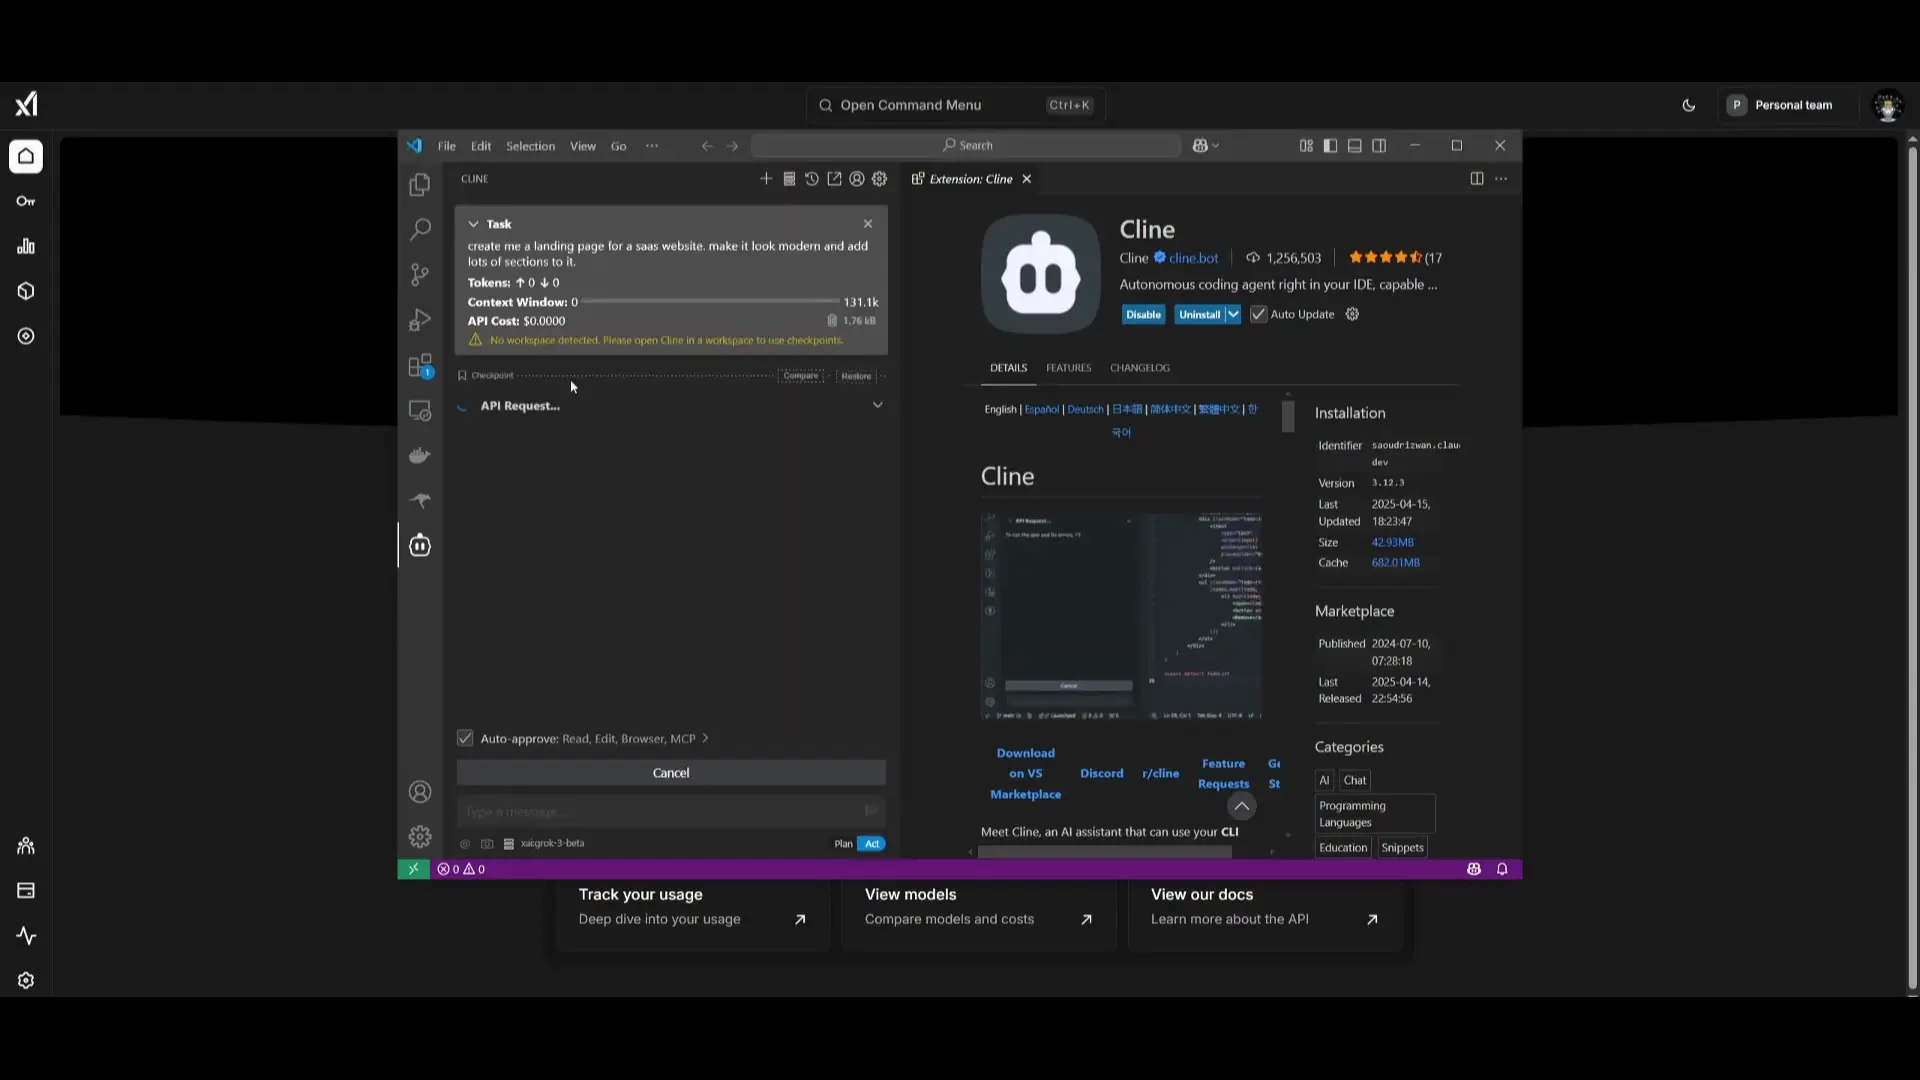This screenshot has width=1920, height=1080.
Task: Click the add image camera icon
Action: (487, 844)
